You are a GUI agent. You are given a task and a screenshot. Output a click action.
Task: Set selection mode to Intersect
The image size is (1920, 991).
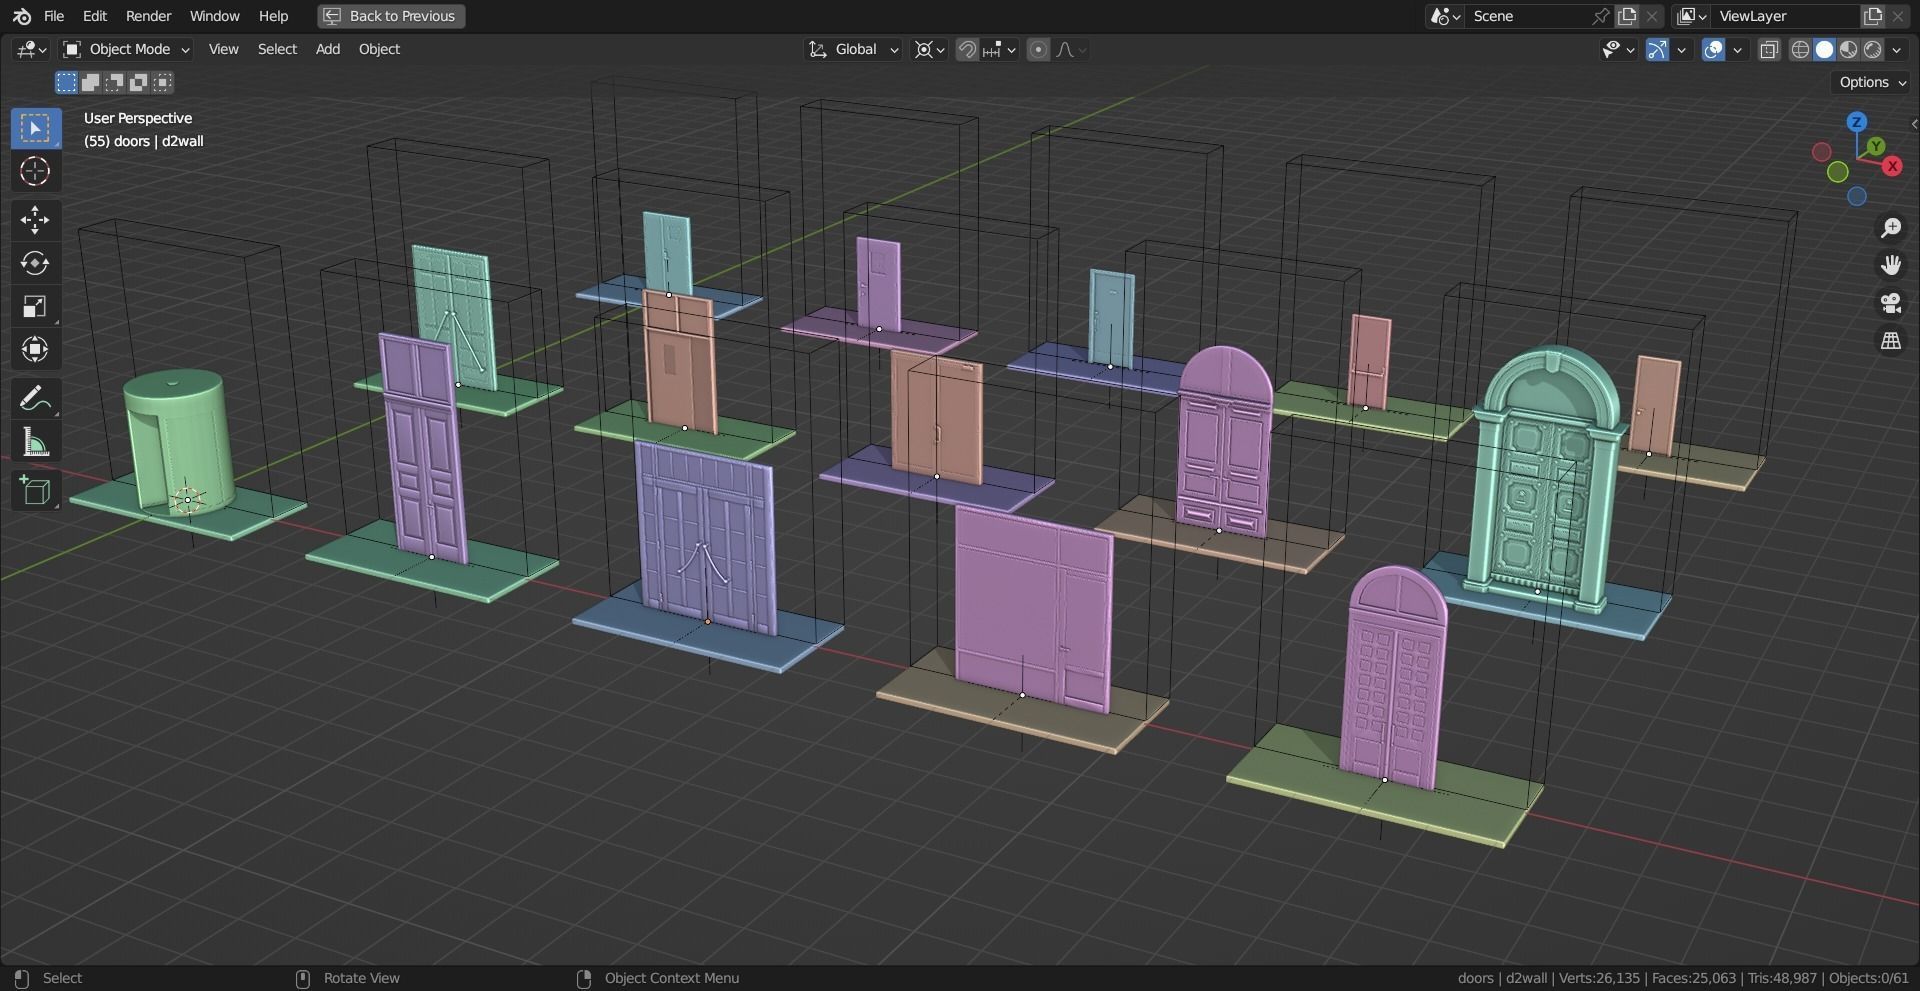(x=163, y=82)
